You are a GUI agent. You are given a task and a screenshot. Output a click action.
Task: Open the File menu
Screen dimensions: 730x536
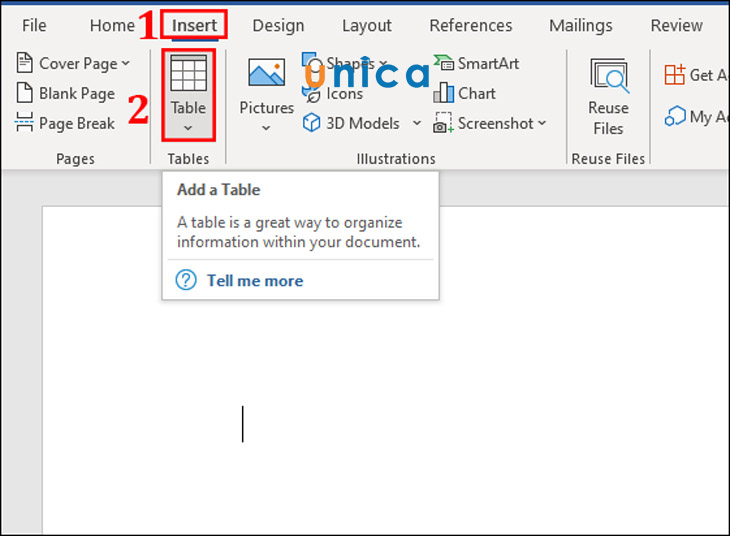tap(34, 25)
